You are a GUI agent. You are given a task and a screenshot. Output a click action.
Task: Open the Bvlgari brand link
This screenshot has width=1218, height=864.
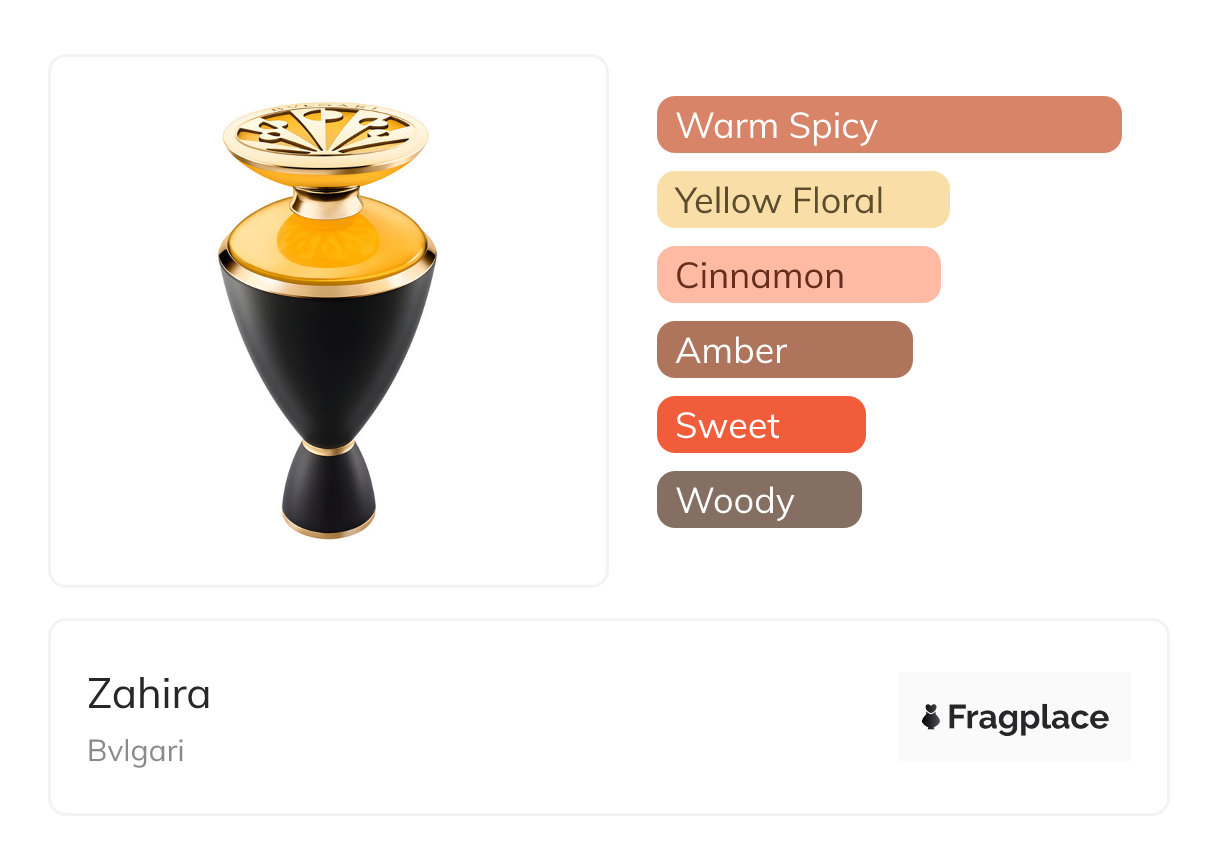click(x=136, y=751)
